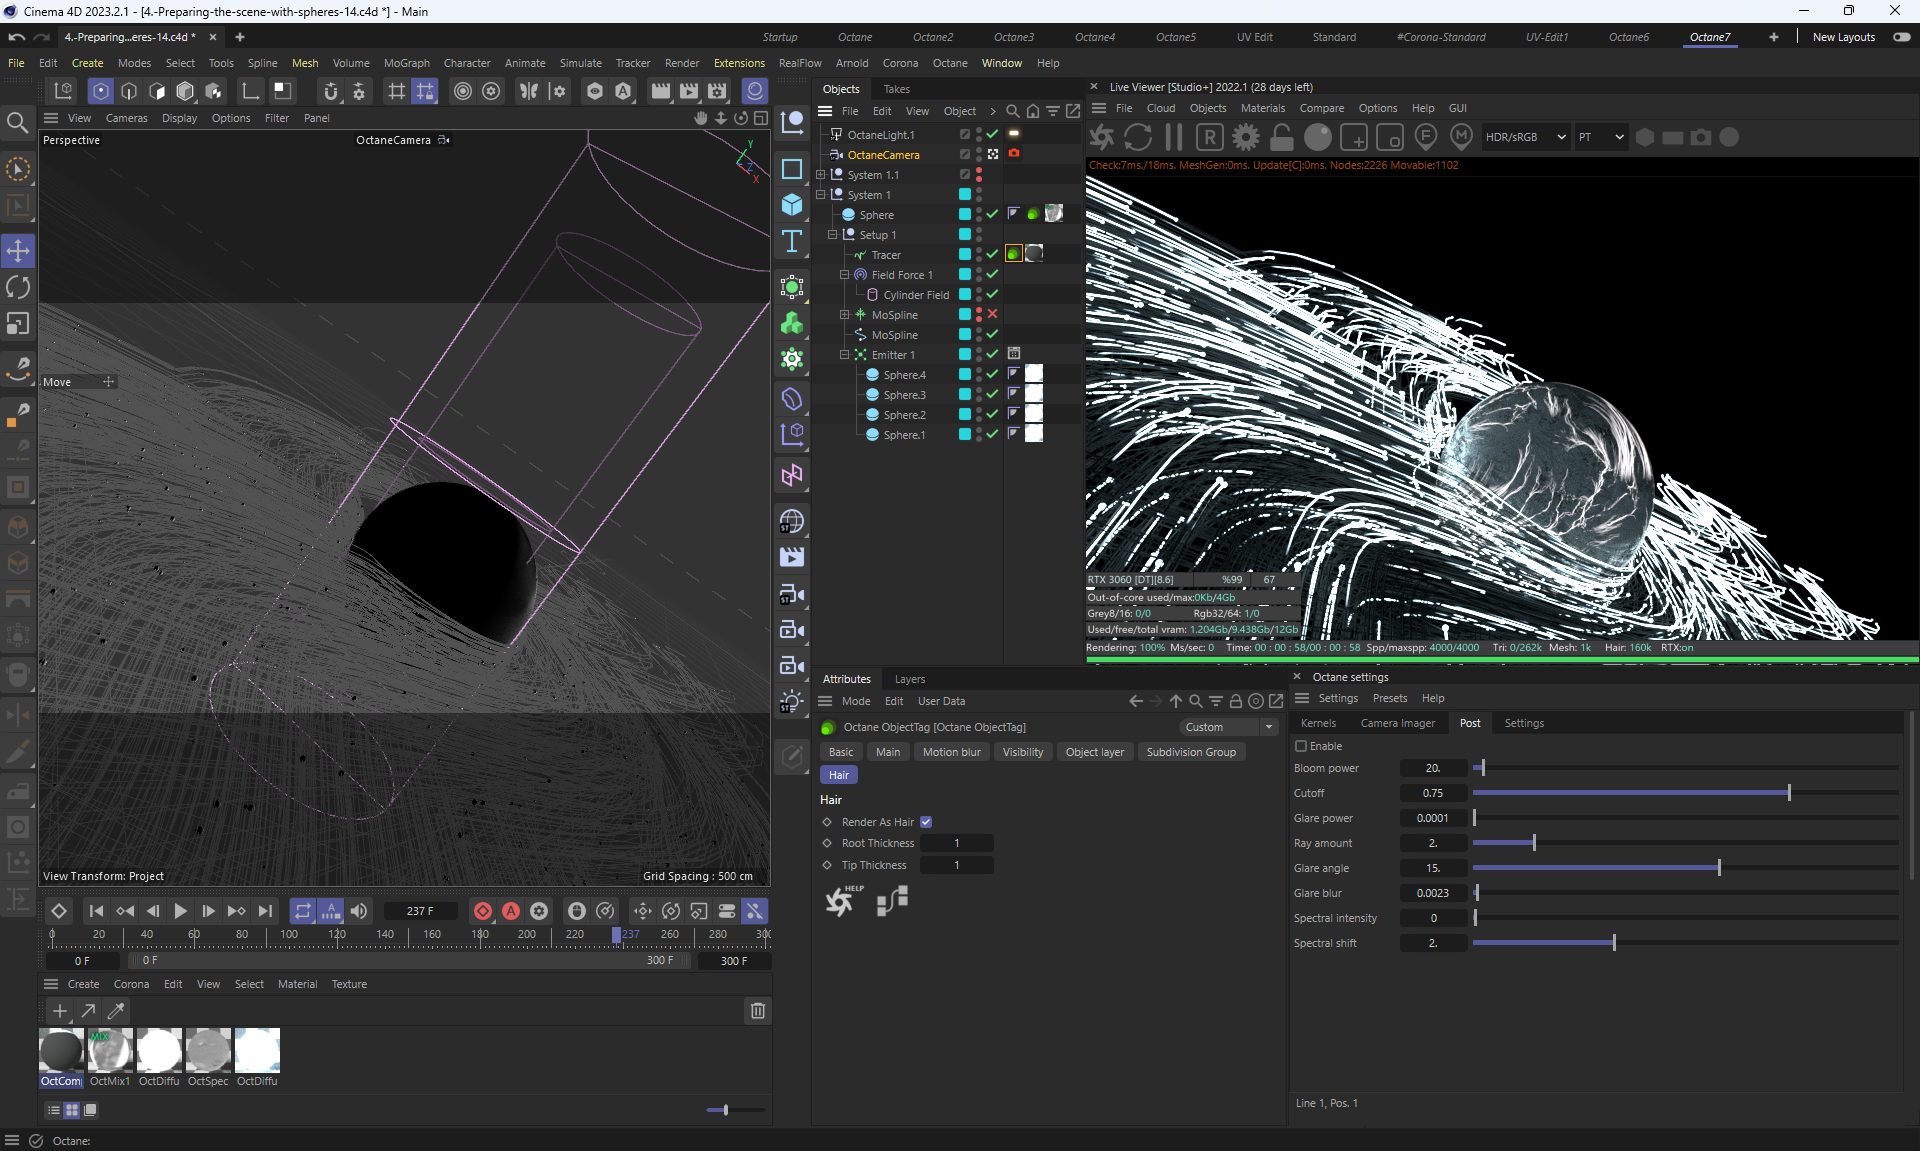Click the Cube primitive icon in side palette
This screenshot has height=1151, width=1920.
(792, 204)
